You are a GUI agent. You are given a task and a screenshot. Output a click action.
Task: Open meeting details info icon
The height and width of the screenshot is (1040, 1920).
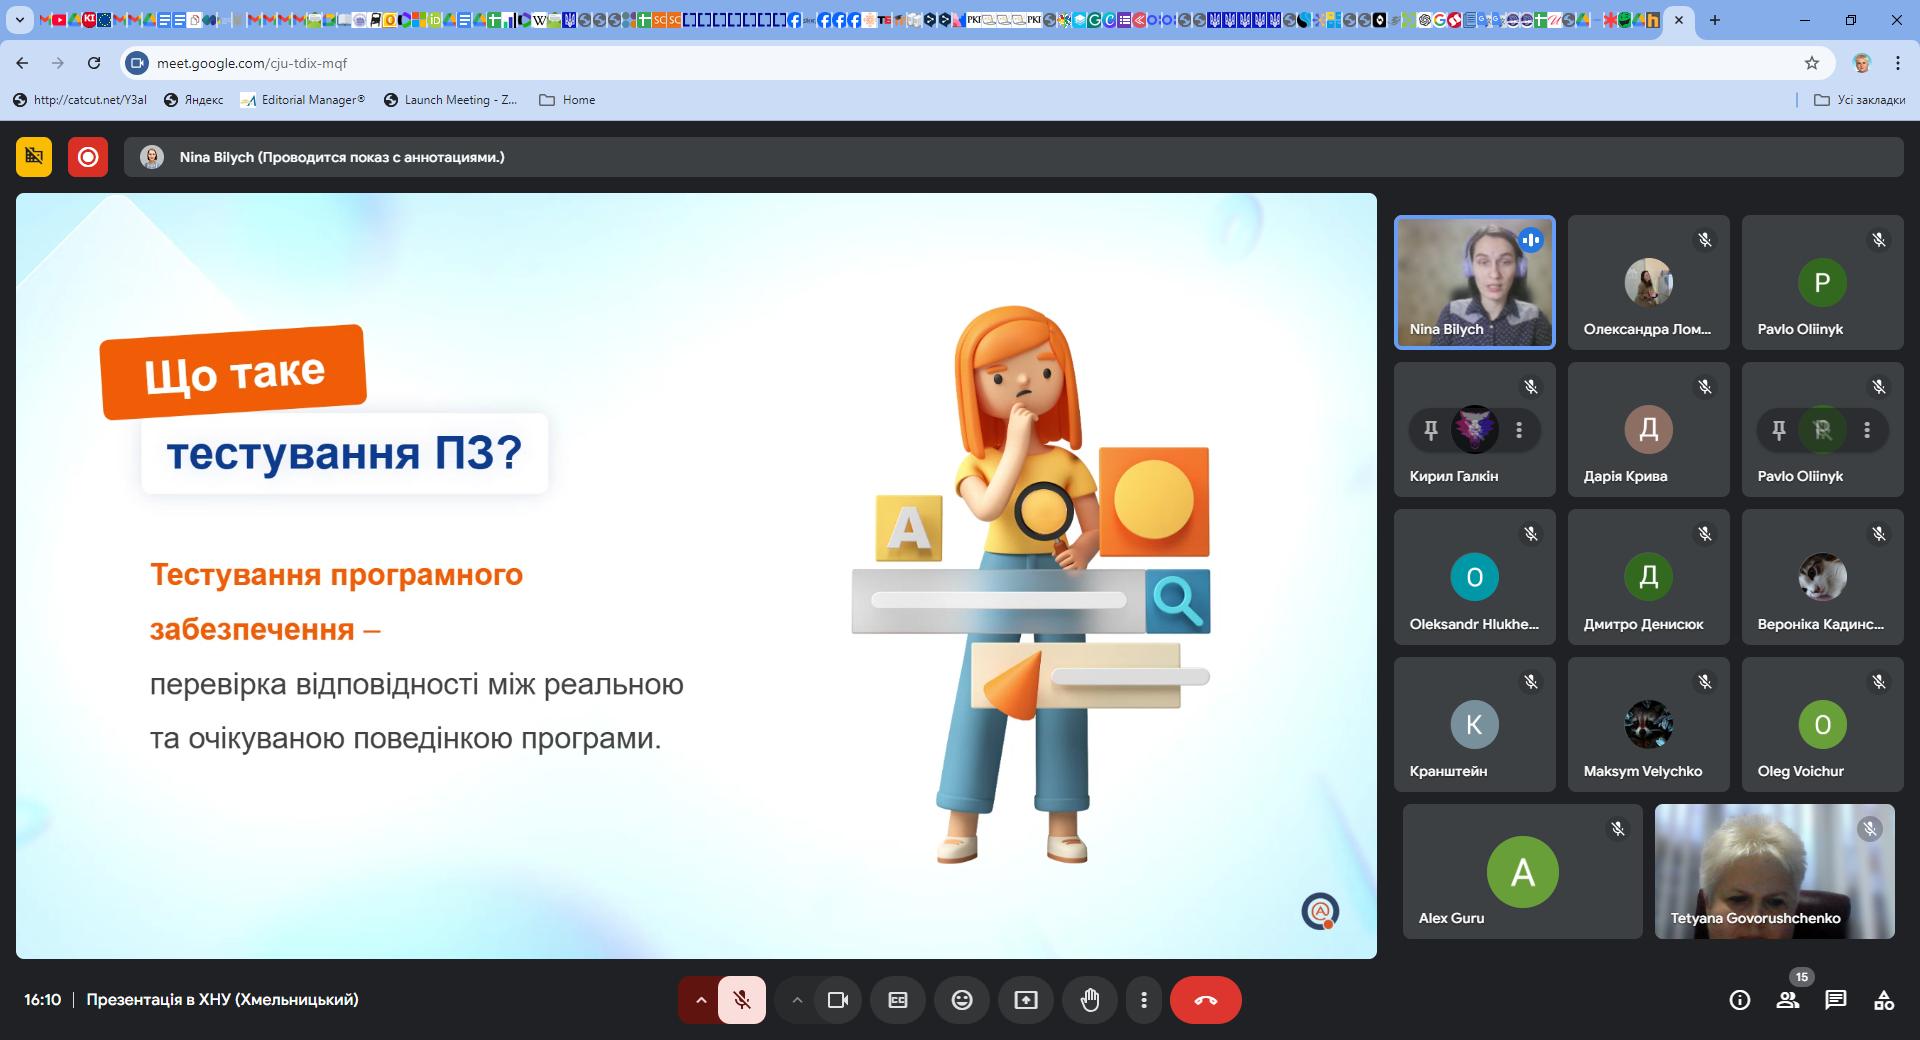(1740, 1000)
